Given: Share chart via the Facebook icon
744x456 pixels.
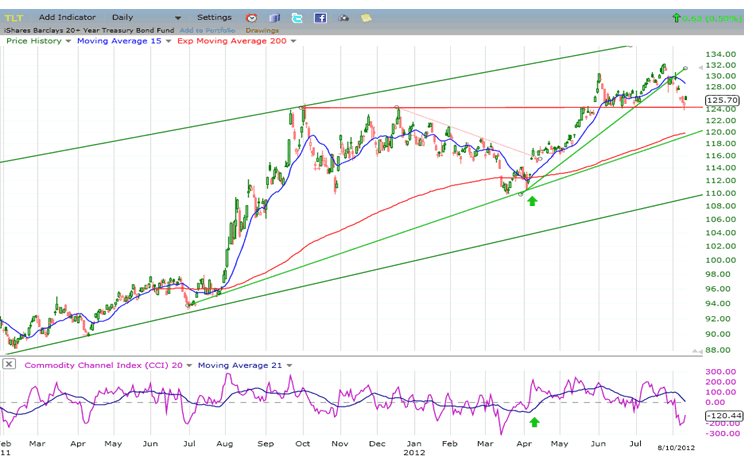Looking at the screenshot, I should 320,18.
